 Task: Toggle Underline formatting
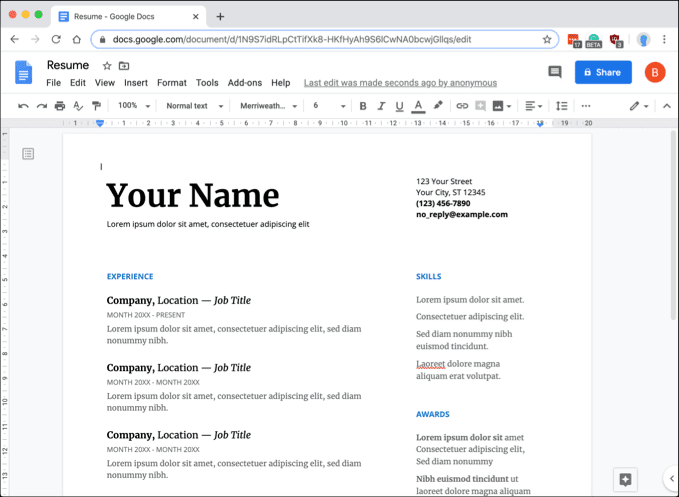coord(399,106)
